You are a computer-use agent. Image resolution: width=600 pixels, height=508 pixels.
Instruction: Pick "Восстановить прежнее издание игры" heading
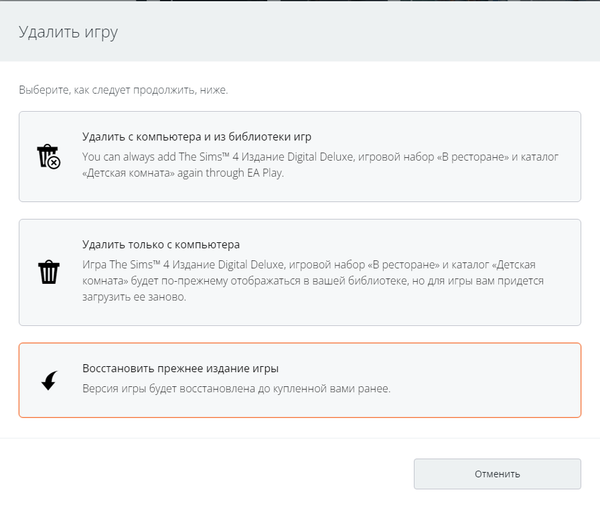pyautogui.click(x=180, y=368)
